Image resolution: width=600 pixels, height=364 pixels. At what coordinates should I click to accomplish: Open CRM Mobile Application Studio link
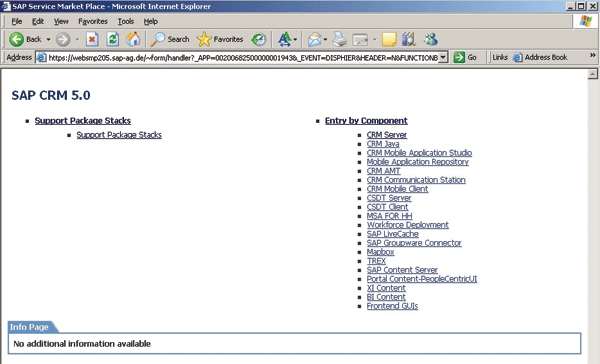point(419,153)
